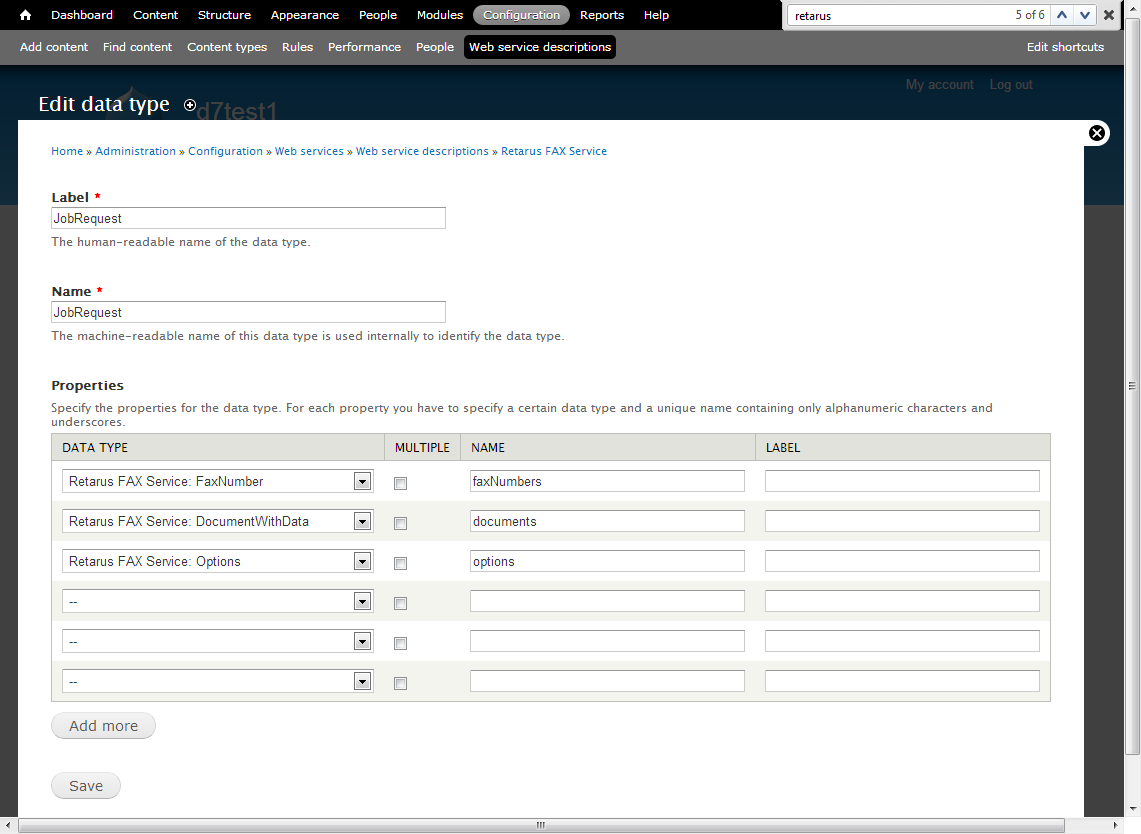This screenshot has height=834, width=1141.
Task: Tick Multiple checkbox in second empty row
Action: click(x=400, y=643)
